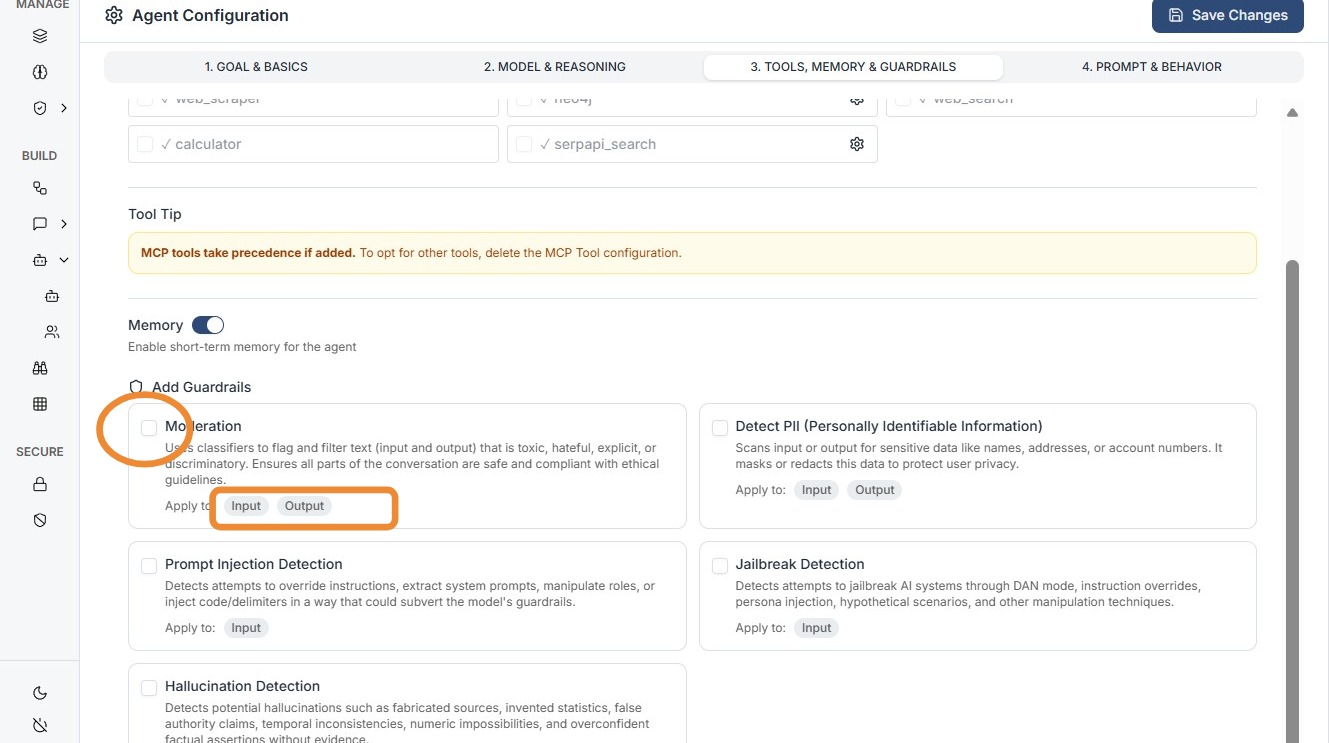Click the grid table icon in sidebar
The height and width of the screenshot is (743, 1329).
pos(40,404)
